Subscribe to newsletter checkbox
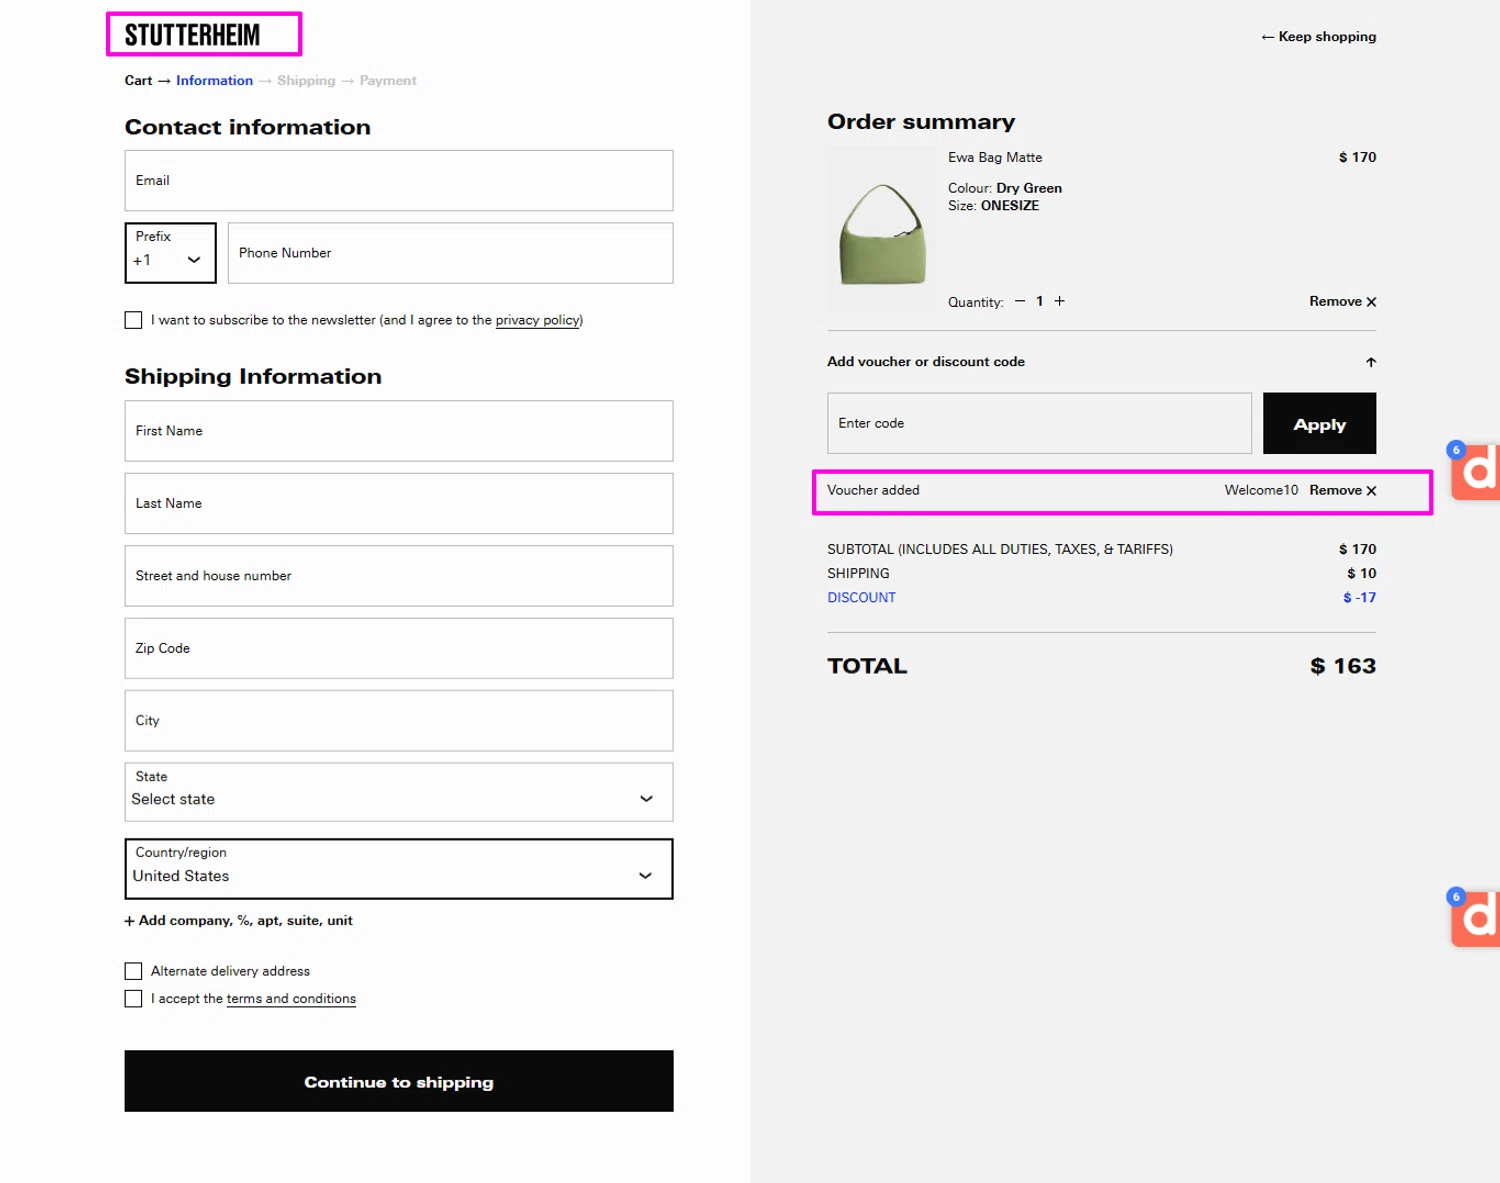The image size is (1500, 1183). point(133,320)
